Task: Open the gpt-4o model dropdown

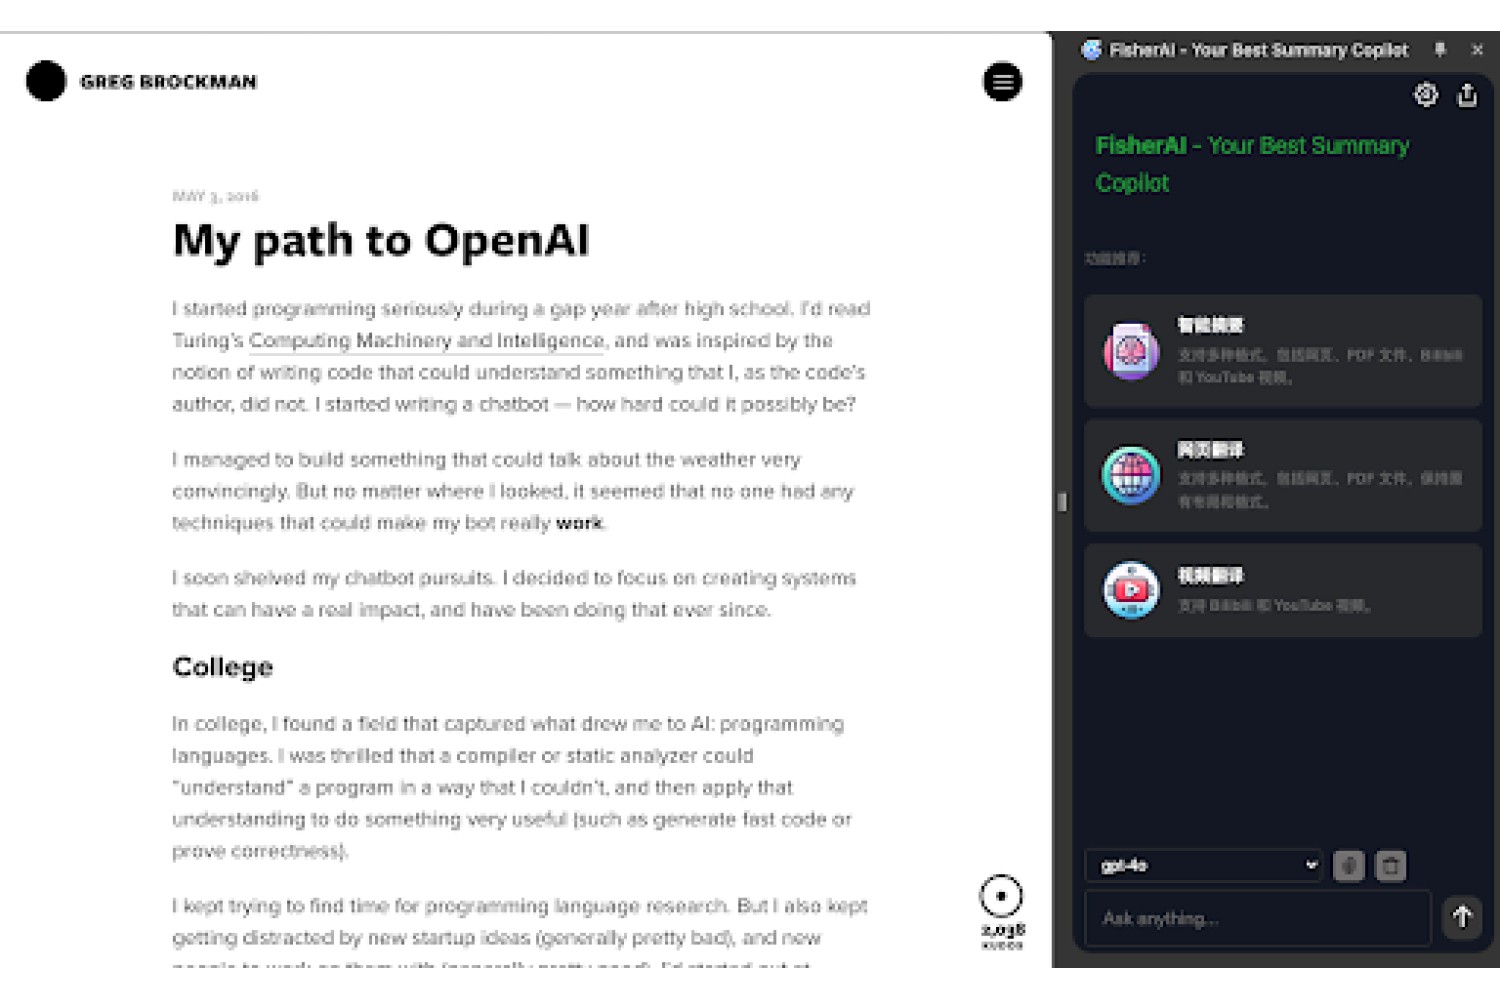Action: point(1204,865)
